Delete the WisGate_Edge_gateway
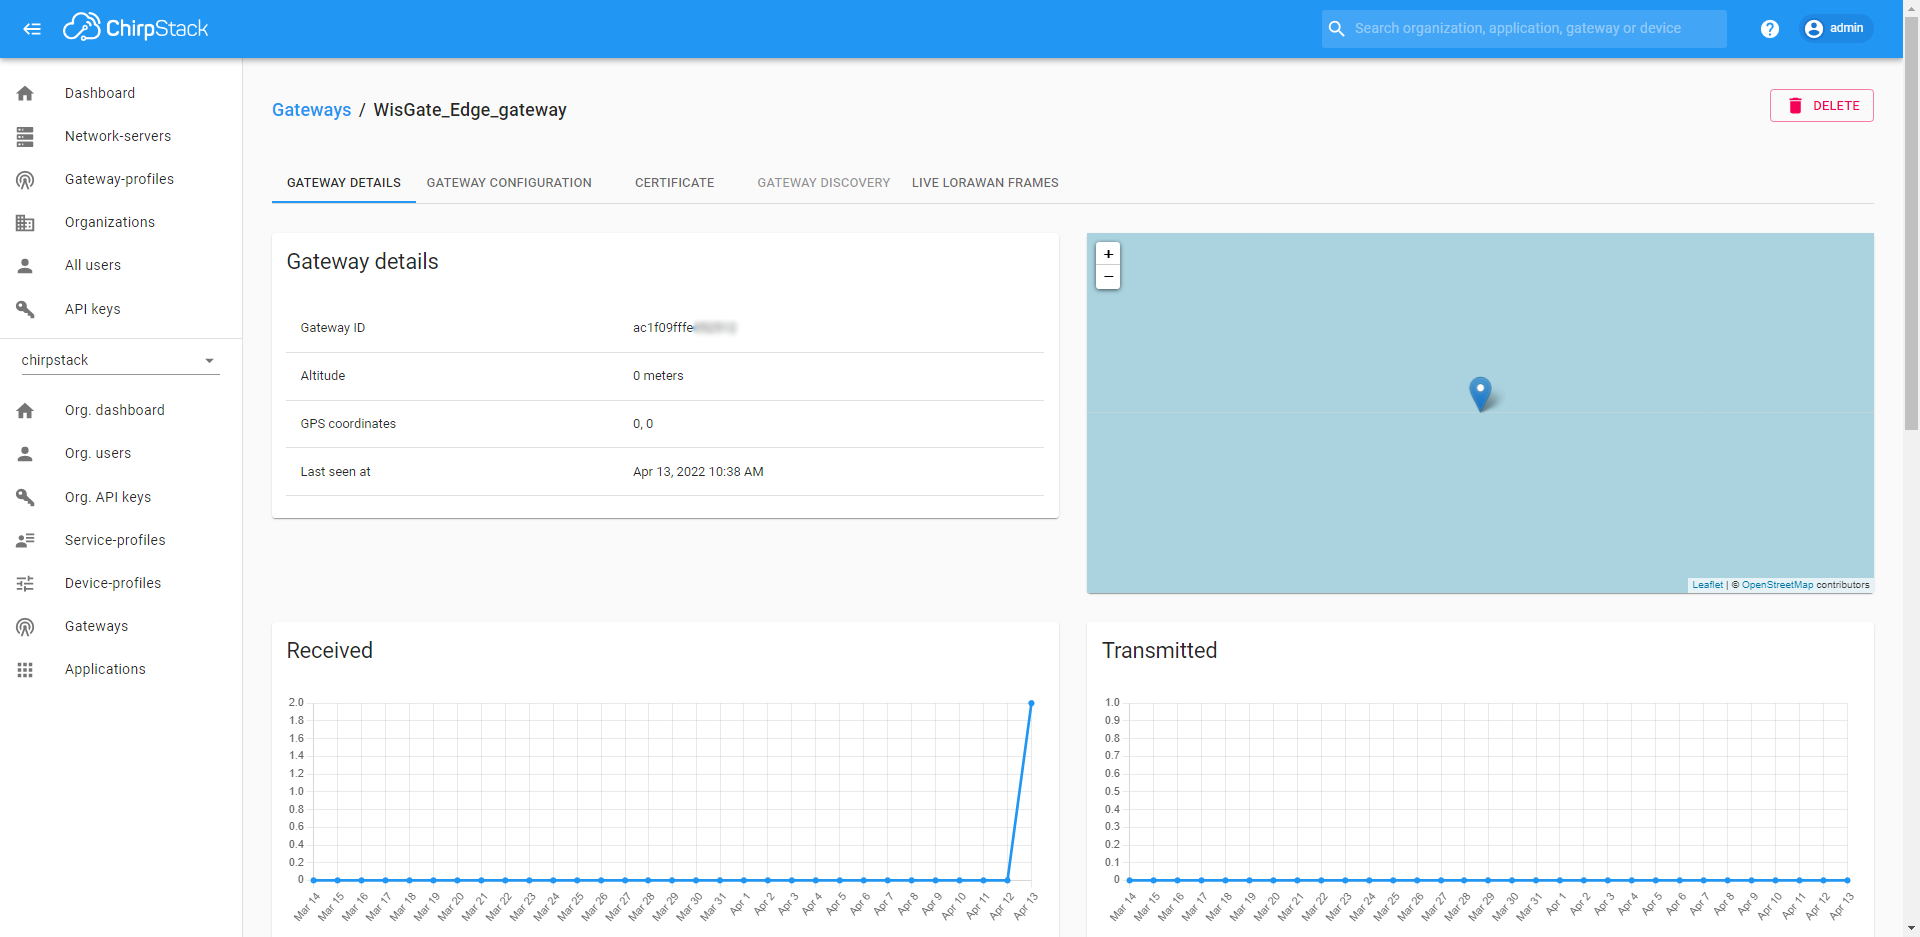 (1821, 106)
